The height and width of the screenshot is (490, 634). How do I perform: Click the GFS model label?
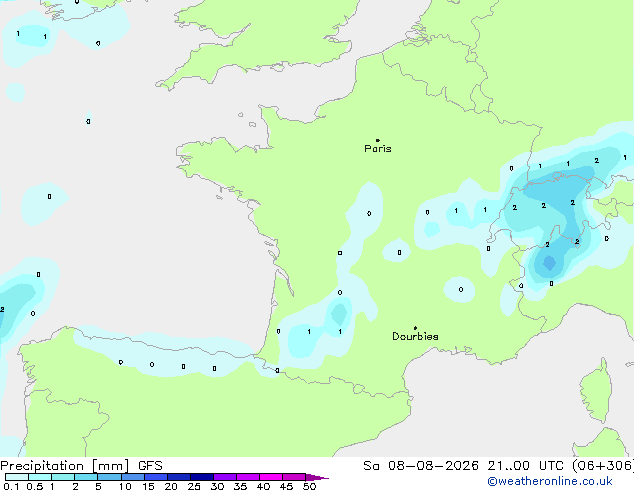(150, 466)
